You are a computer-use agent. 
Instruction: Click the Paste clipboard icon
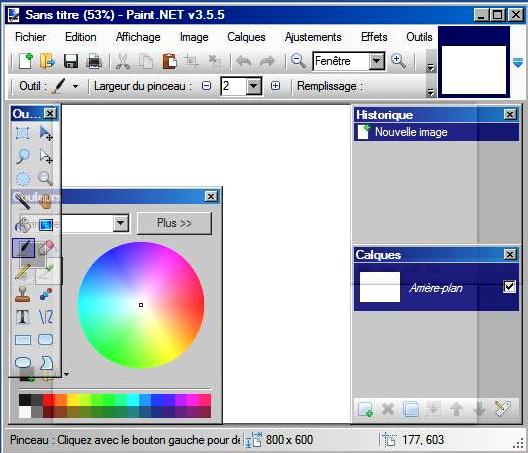click(x=169, y=61)
